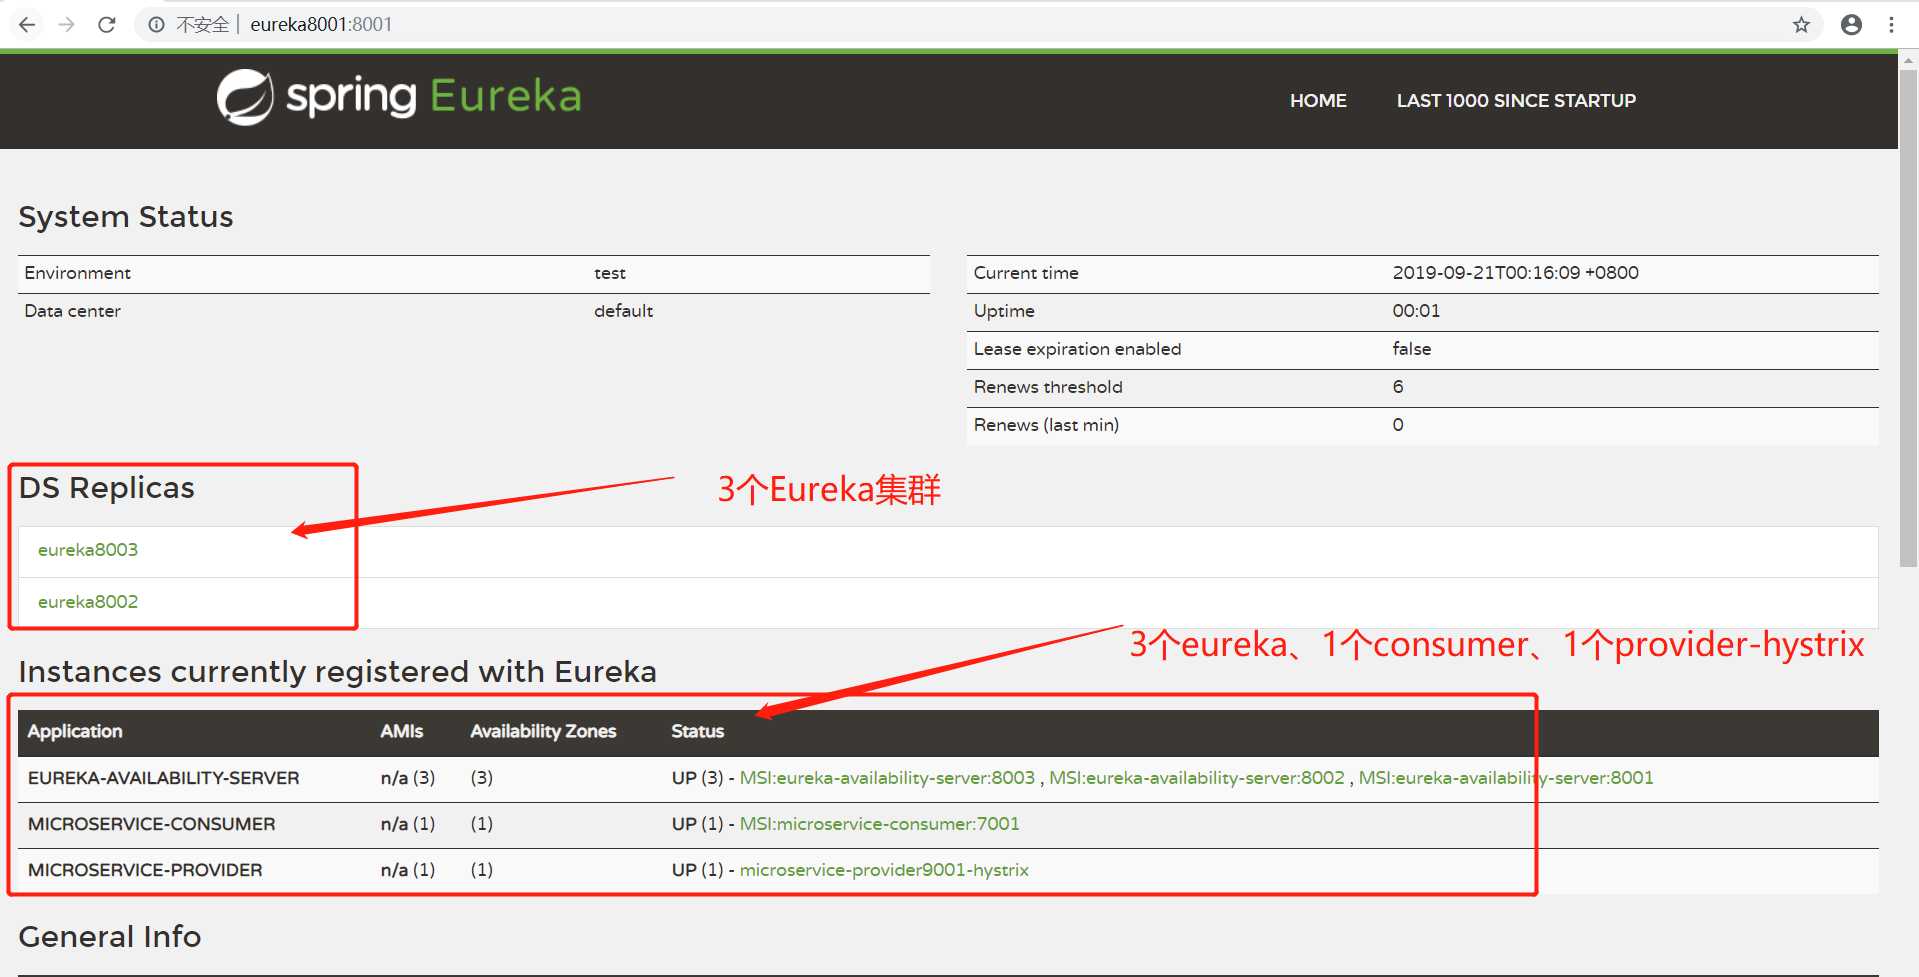Go to the HOME nav item

click(1318, 100)
